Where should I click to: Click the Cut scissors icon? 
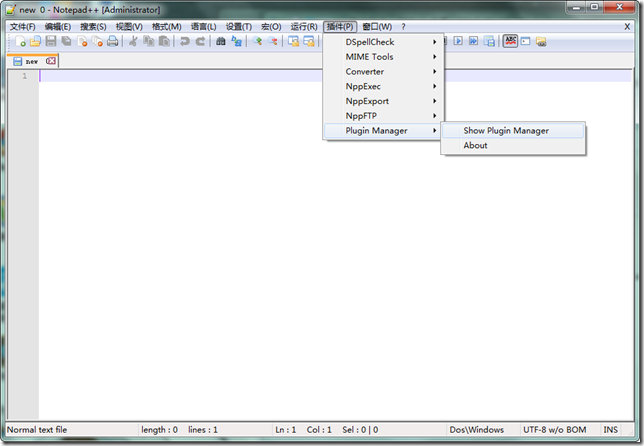pyautogui.click(x=133, y=41)
